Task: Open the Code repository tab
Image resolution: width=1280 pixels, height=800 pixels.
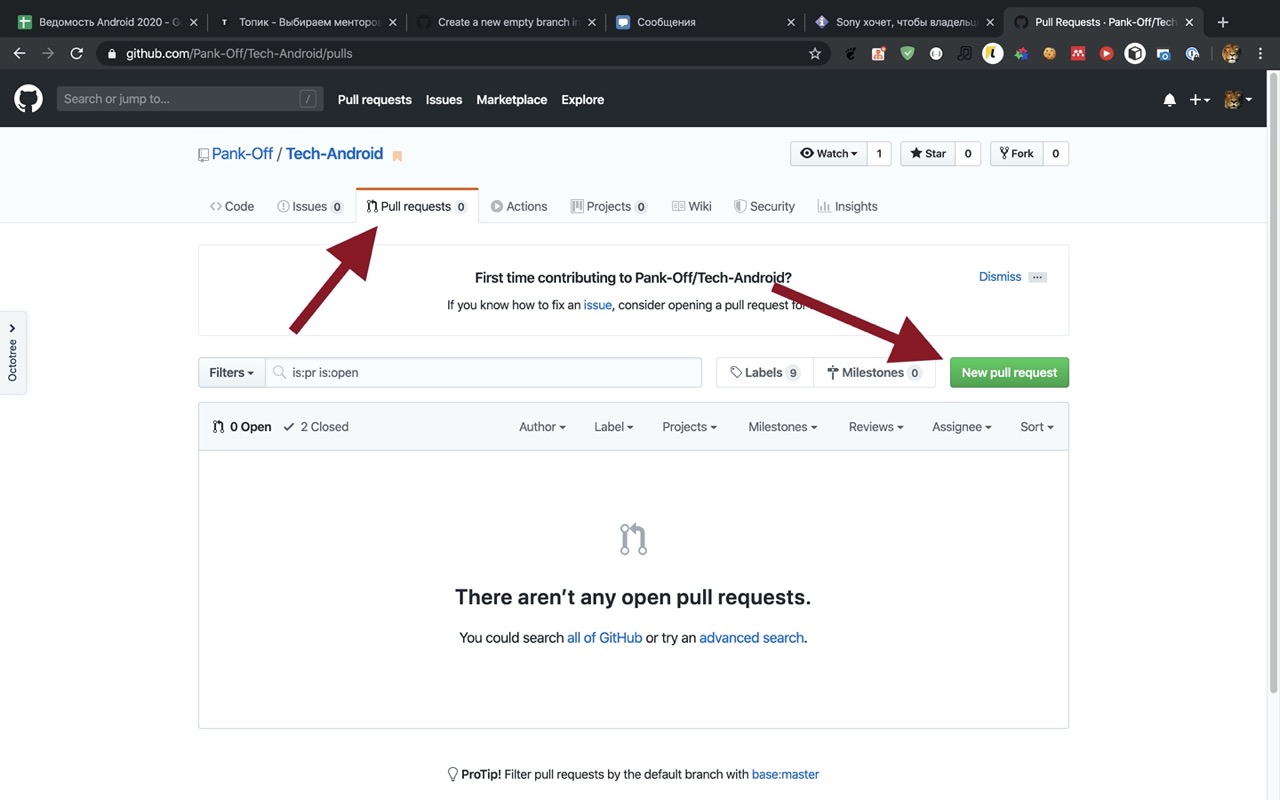Action: (x=232, y=206)
